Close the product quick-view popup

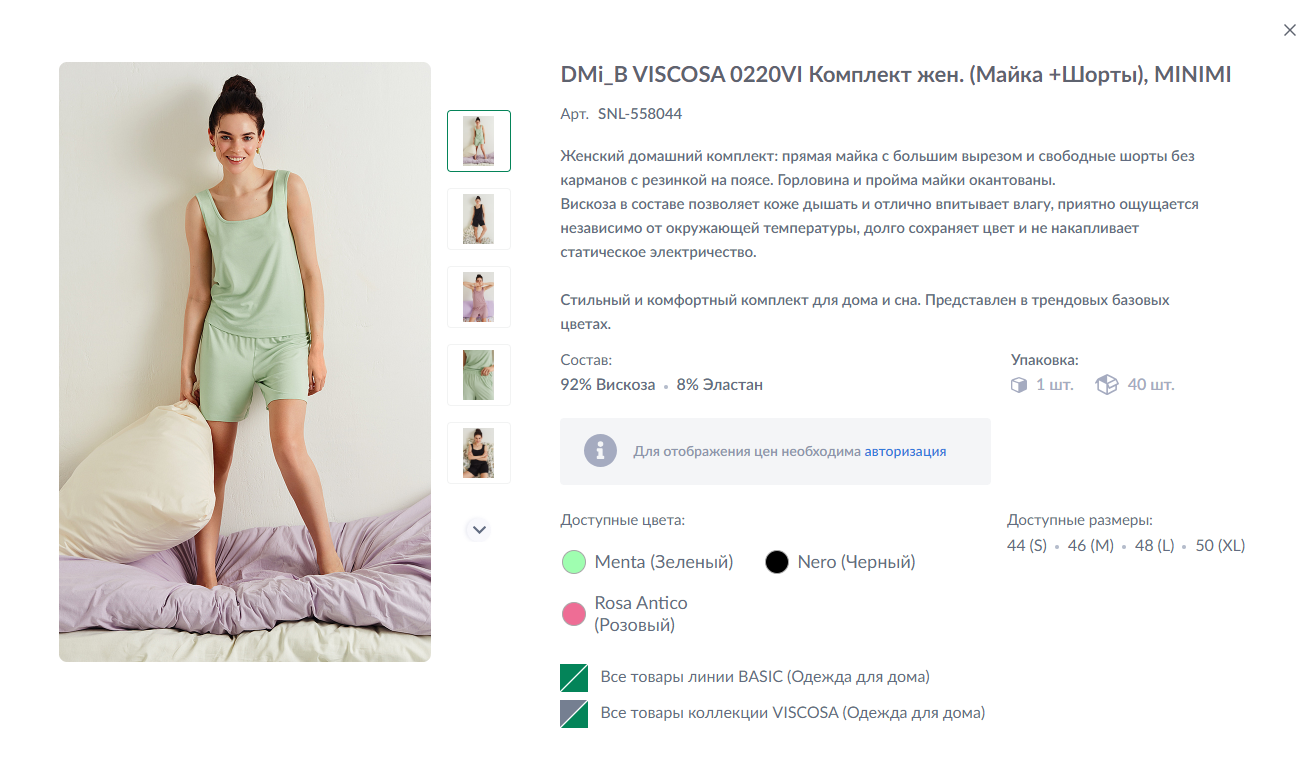[x=1289, y=31]
